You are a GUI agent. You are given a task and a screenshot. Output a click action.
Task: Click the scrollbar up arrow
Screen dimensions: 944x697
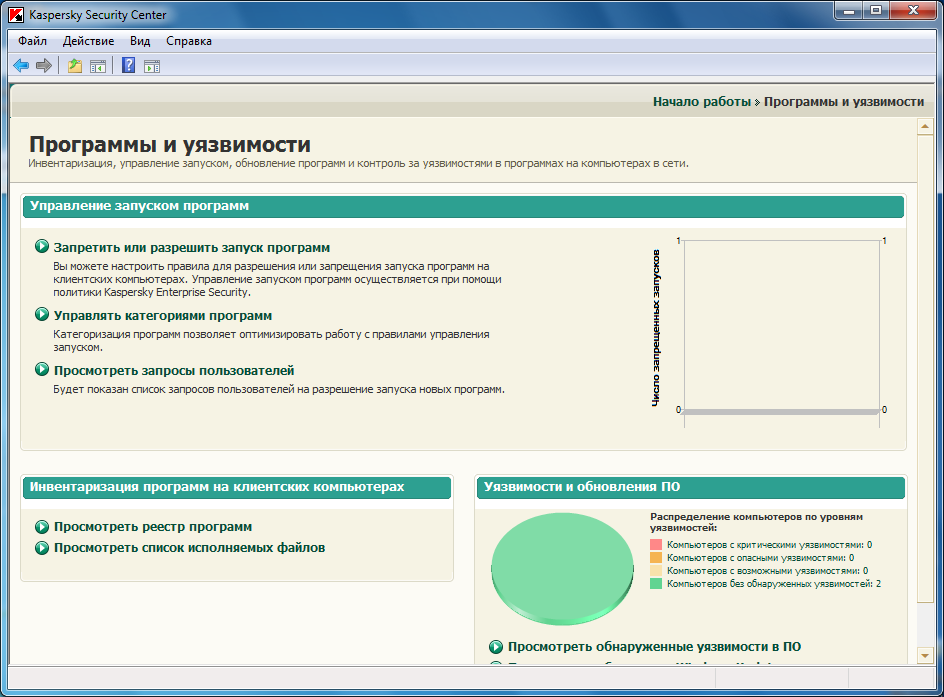924,127
